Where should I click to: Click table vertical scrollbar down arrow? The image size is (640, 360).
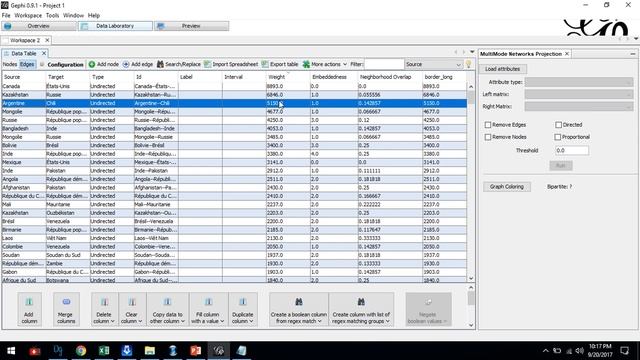(x=471, y=278)
